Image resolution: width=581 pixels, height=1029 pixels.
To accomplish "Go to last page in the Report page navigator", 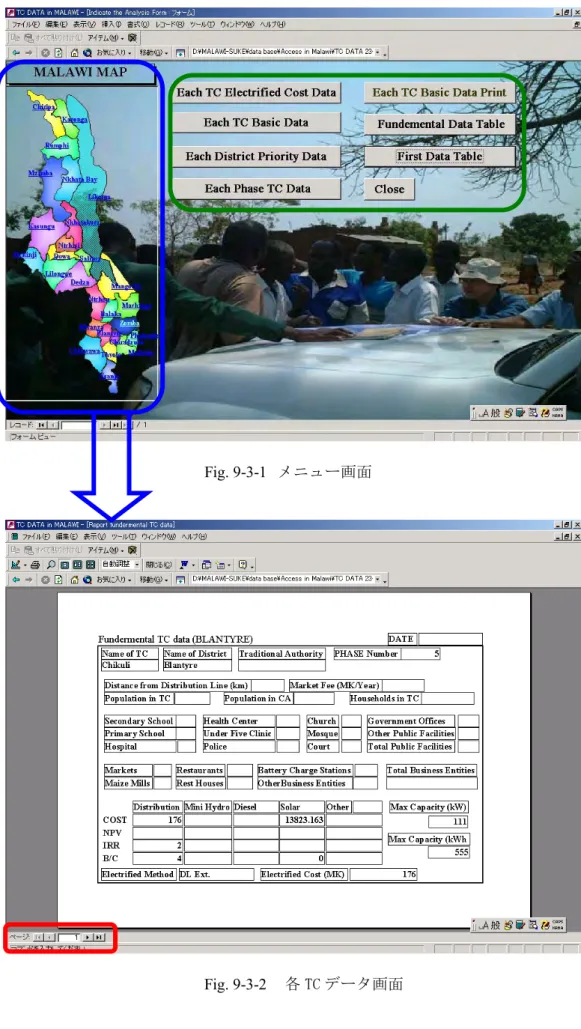I will (x=99, y=937).
